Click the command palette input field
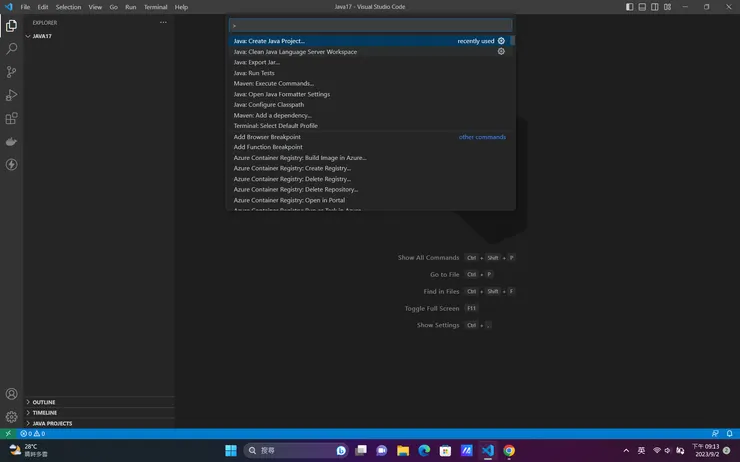Screen dimensions: 740x462 click(x=370, y=25)
